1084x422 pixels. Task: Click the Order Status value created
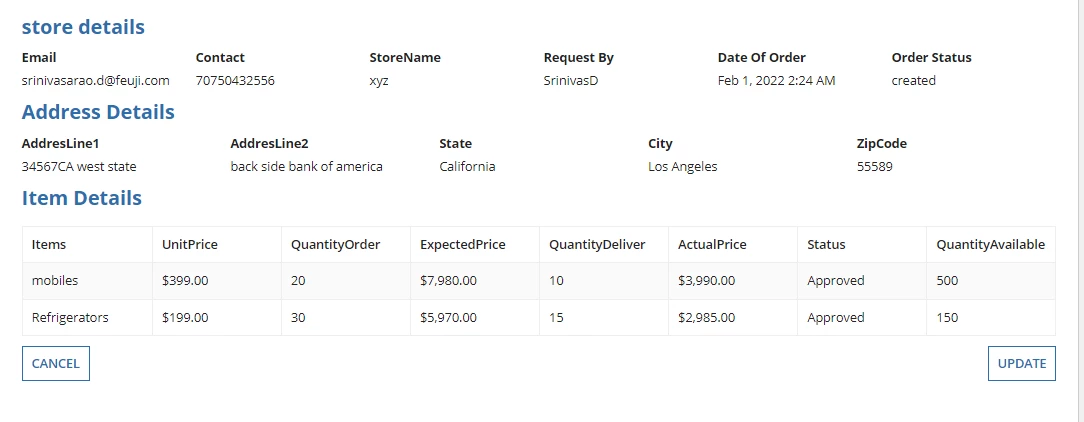coord(913,80)
